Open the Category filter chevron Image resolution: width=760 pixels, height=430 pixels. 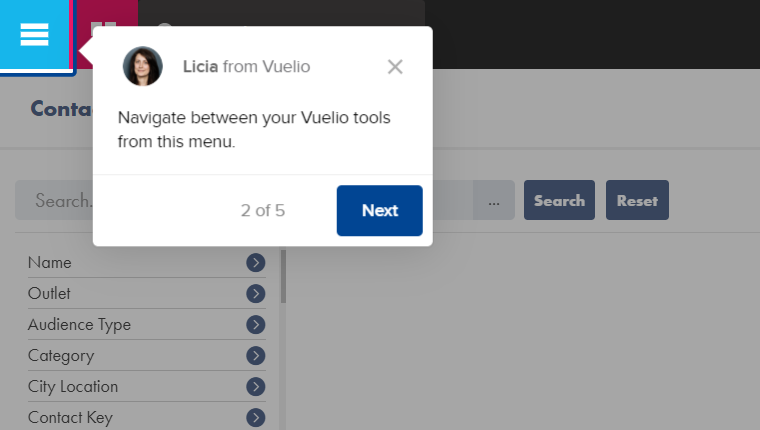[255, 356]
